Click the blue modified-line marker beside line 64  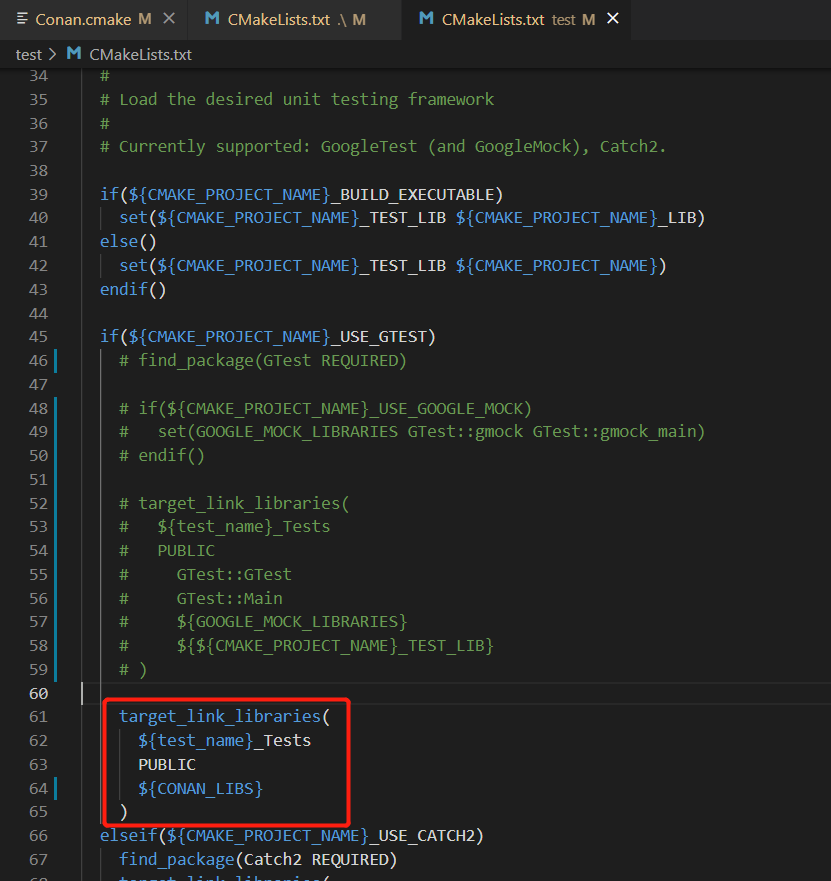click(55, 788)
